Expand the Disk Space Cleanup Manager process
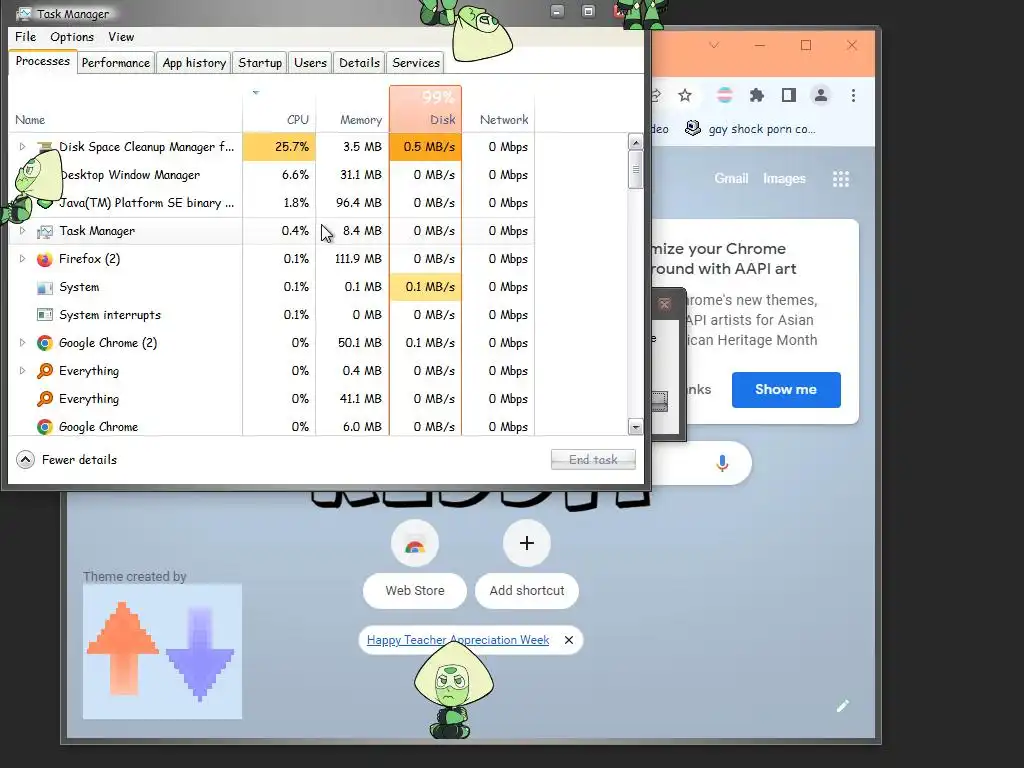 (22, 146)
